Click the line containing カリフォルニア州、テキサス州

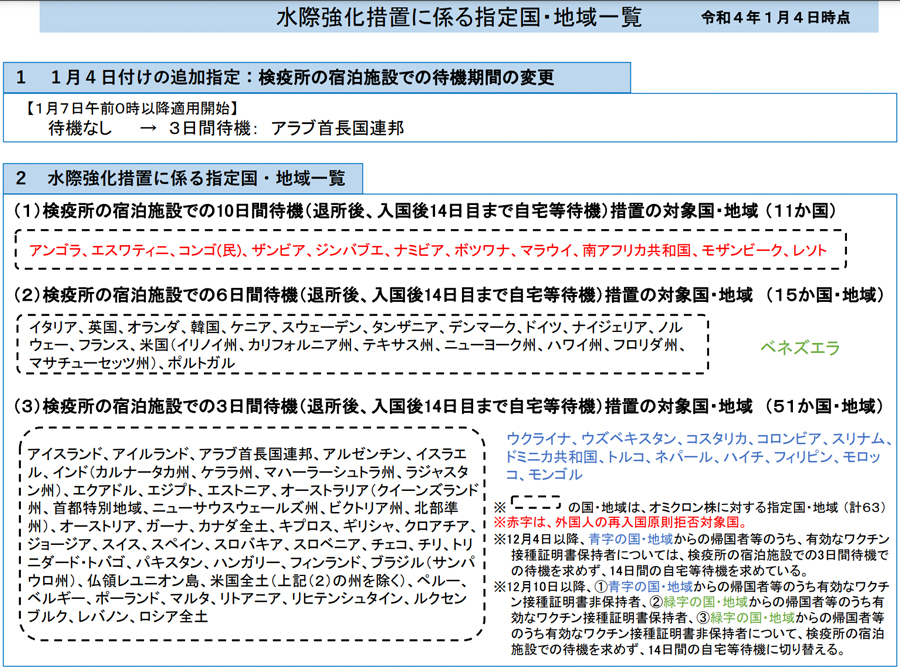click(357, 345)
